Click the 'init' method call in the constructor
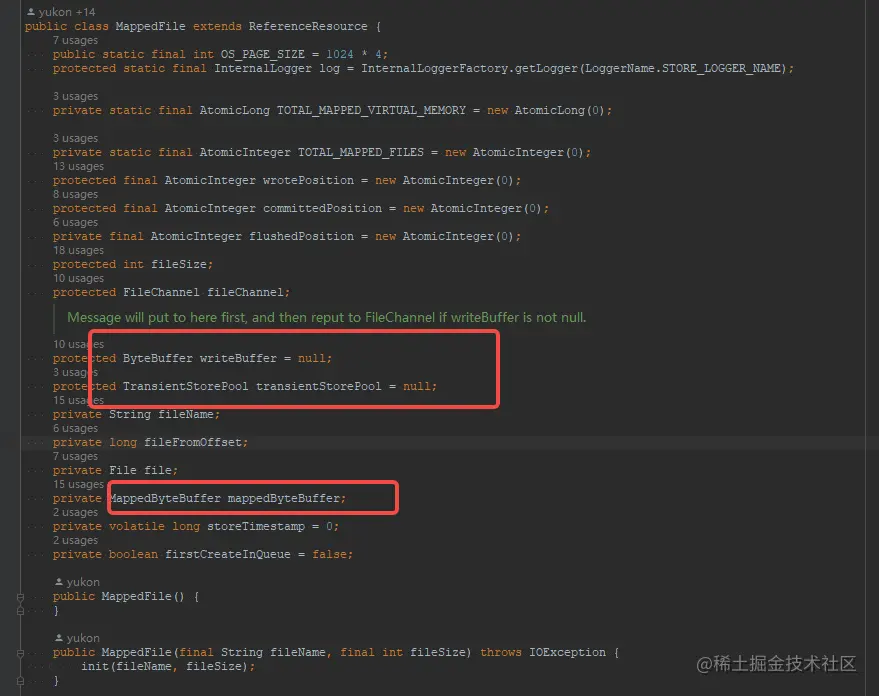The height and width of the screenshot is (696, 879). (95, 666)
